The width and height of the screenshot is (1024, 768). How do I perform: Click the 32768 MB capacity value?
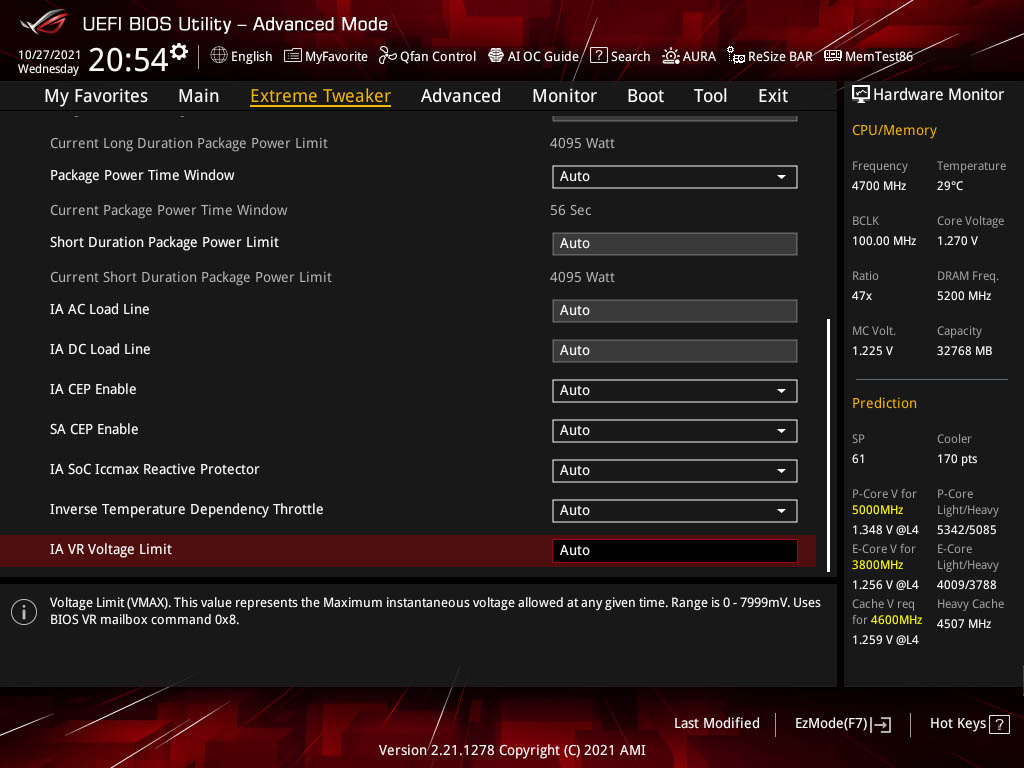965,351
